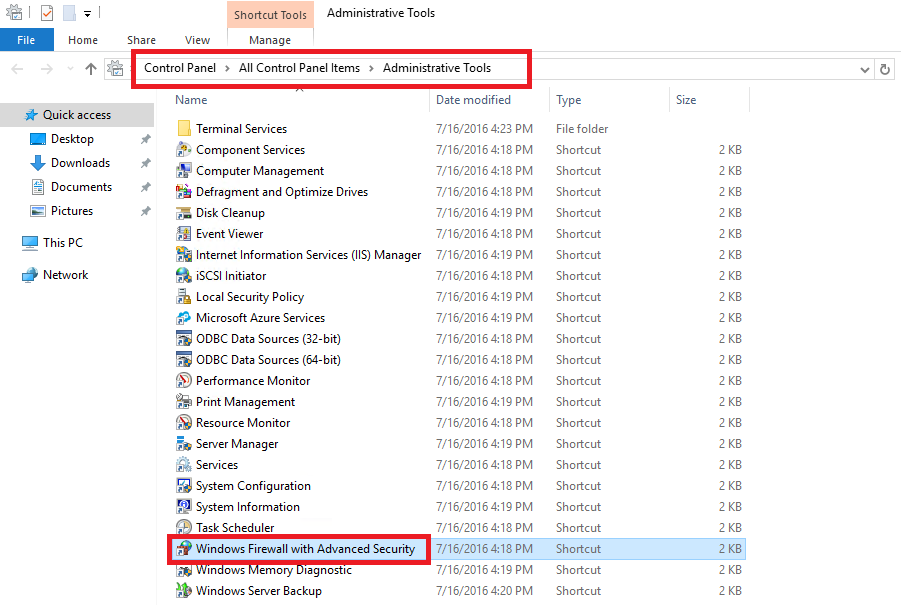Click the Administrative Tools breadcrumb segment
The width and height of the screenshot is (901, 605).
click(x=437, y=68)
